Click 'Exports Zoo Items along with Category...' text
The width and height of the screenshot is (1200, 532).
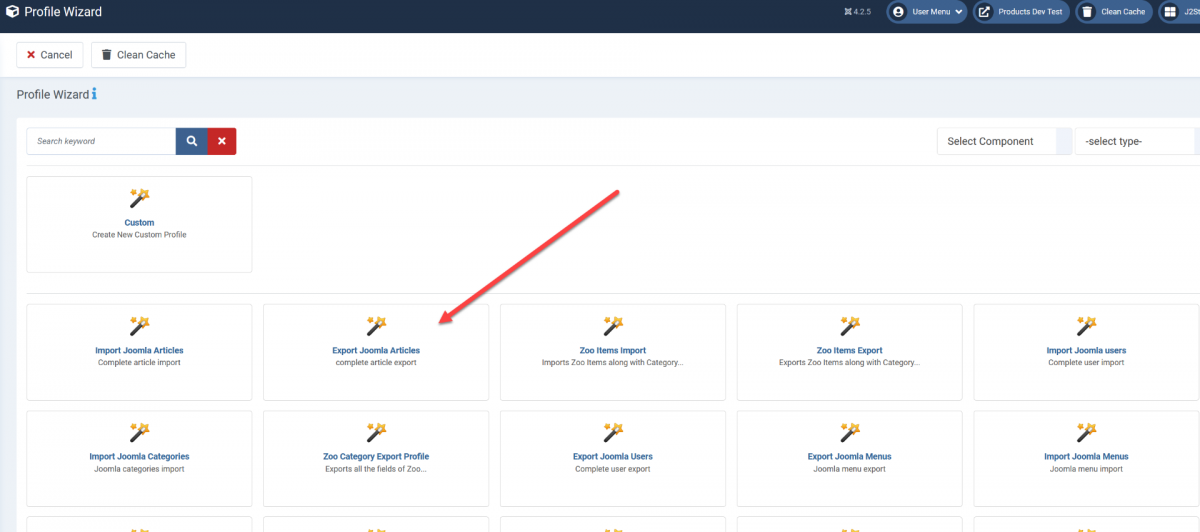(x=850, y=363)
